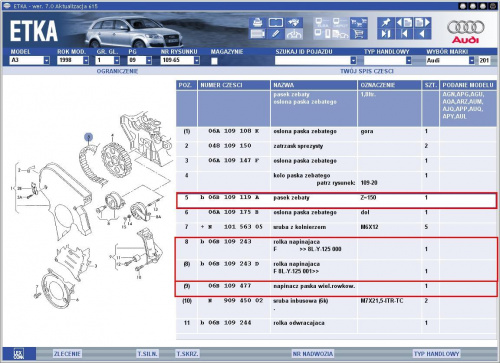
Task: Click the ZLECENIE button in bottom bar
Action: pyautogui.click(x=67, y=354)
